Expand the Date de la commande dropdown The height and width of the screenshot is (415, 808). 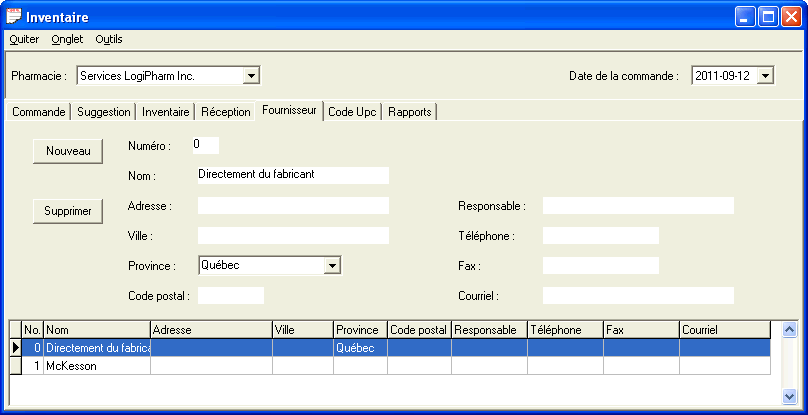pos(765,75)
